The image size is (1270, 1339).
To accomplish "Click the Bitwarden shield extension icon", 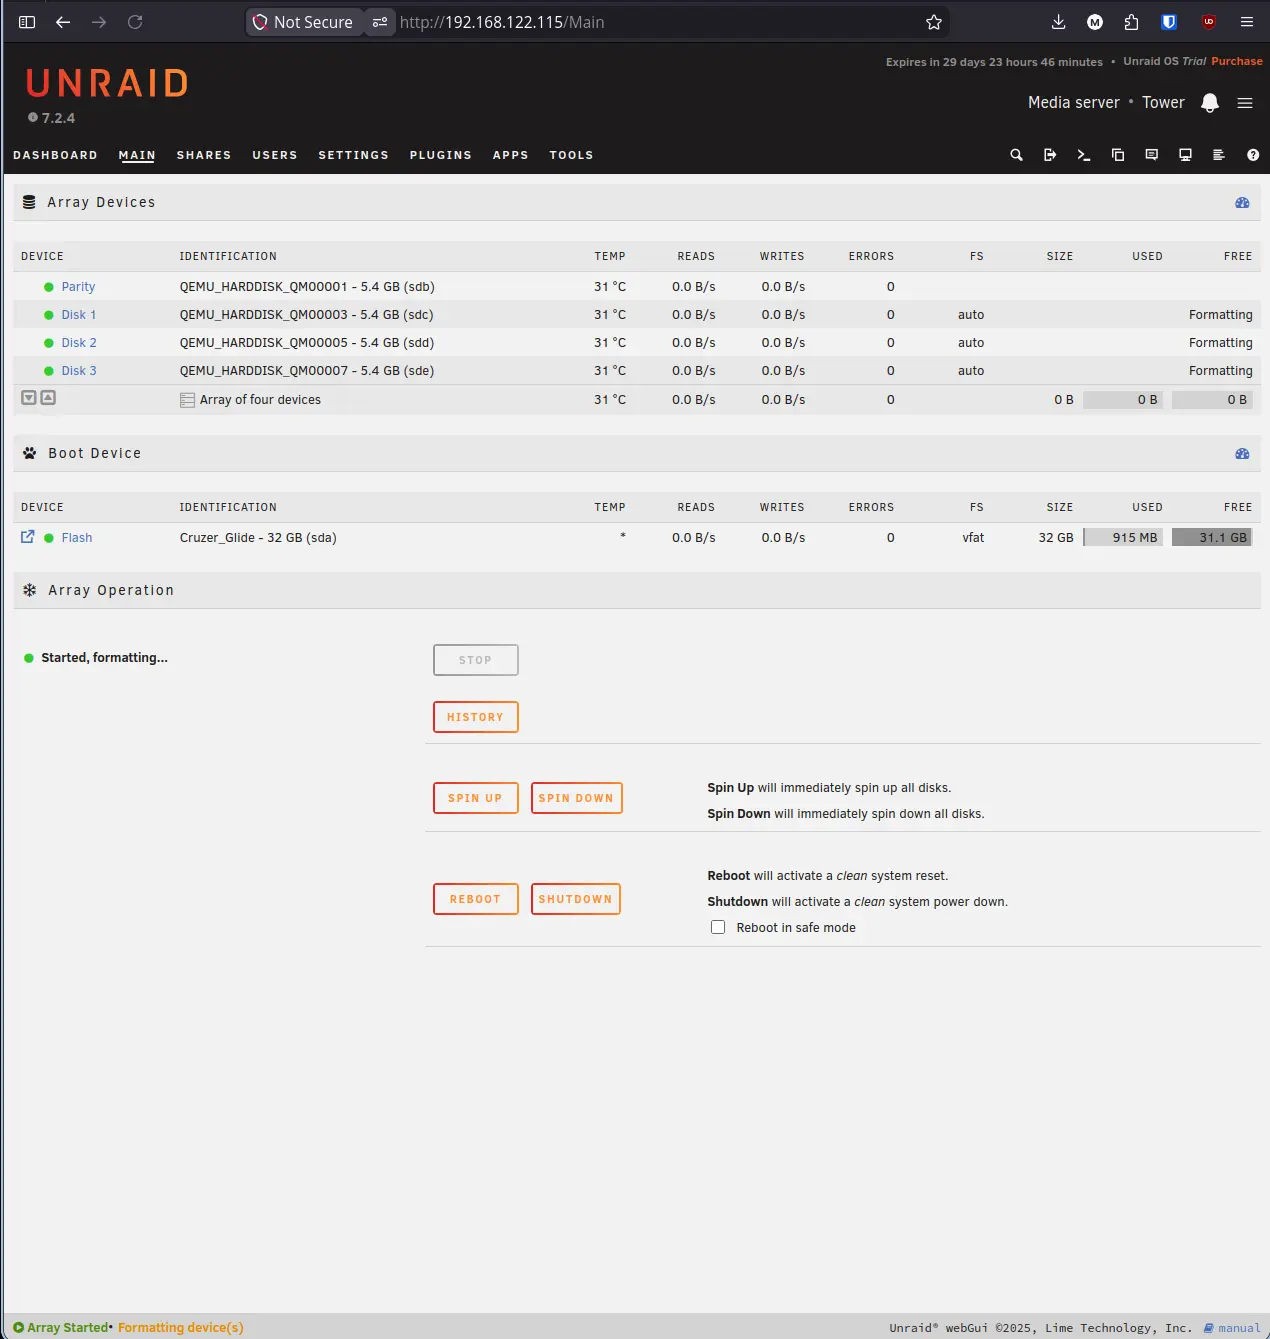I will click(x=1169, y=22).
